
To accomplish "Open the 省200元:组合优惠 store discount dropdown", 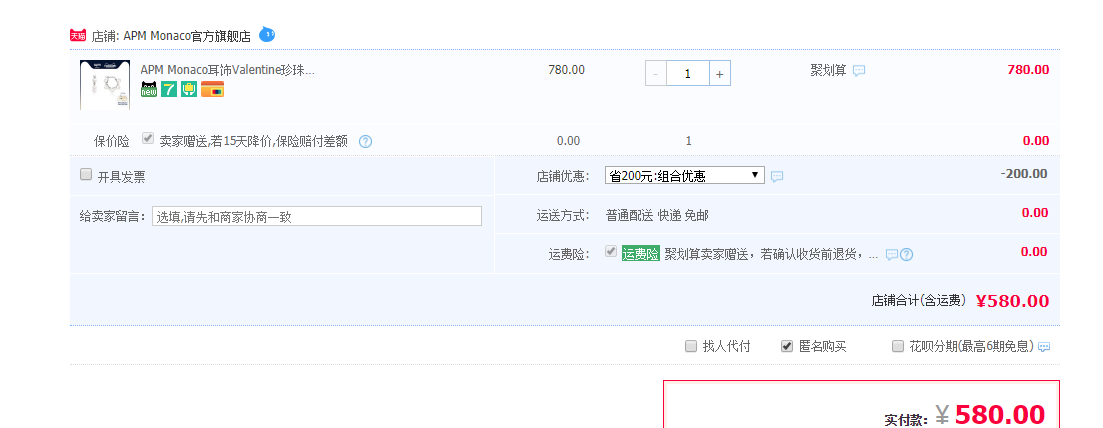I will tap(684, 175).
